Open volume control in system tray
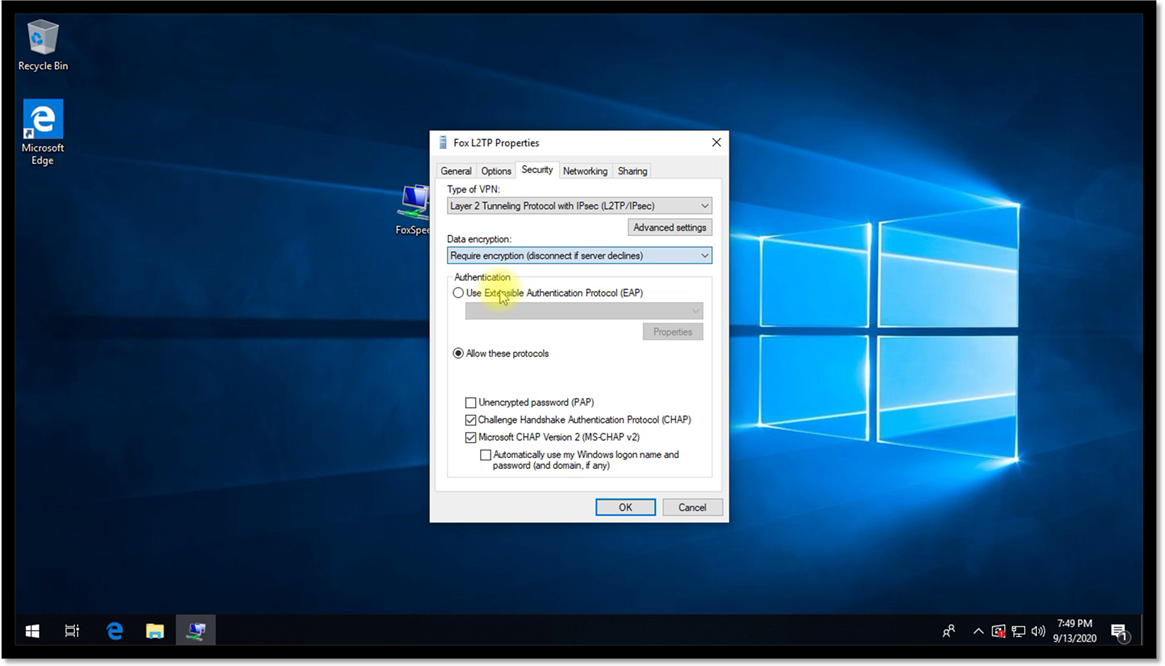1165x666 pixels. pyautogui.click(x=1038, y=631)
